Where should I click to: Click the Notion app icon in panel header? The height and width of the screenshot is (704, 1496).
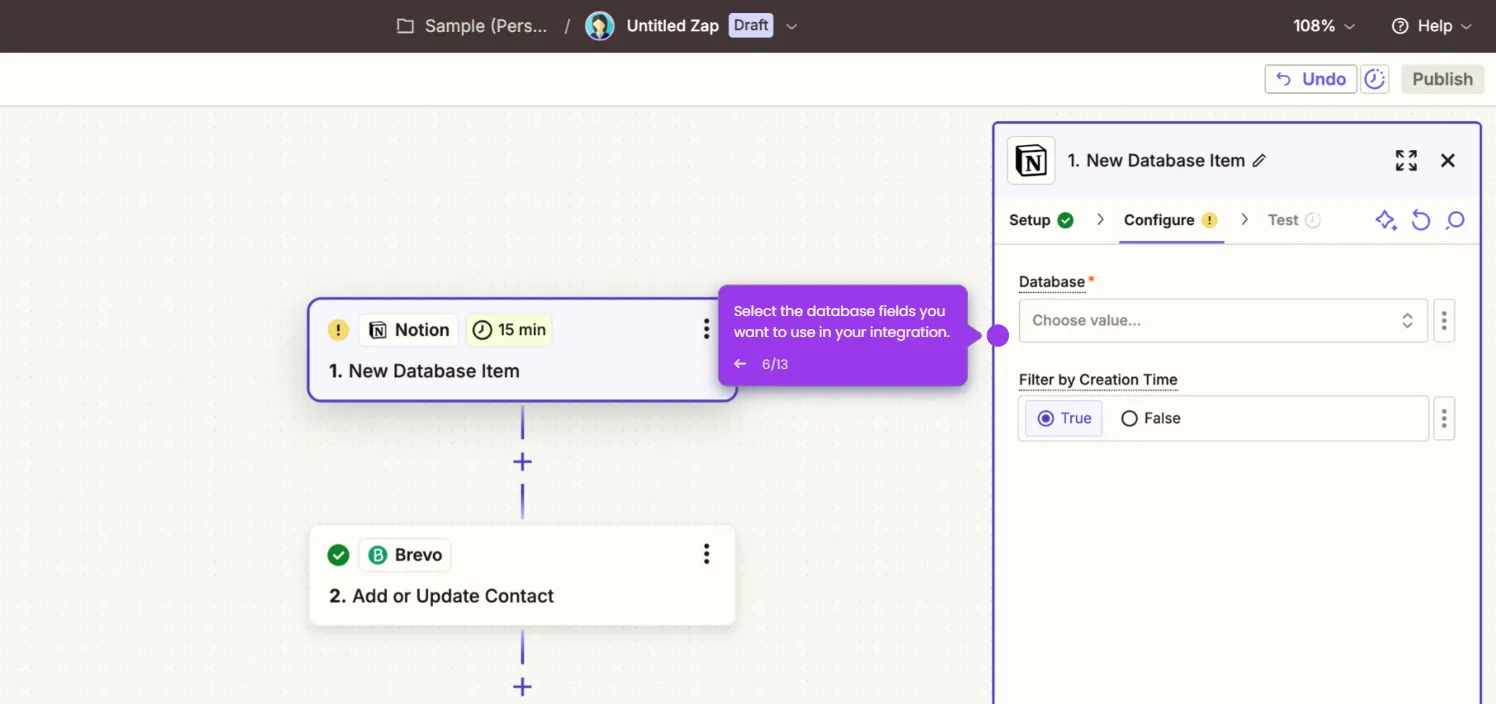click(x=1031, y=161)
